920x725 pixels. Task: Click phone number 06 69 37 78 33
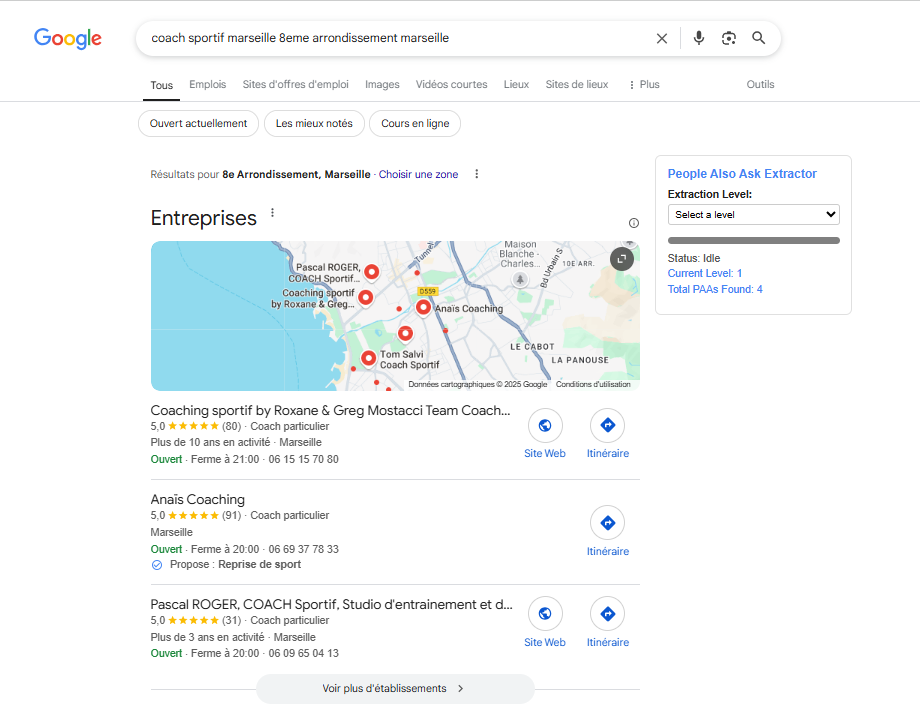point(303,550)
